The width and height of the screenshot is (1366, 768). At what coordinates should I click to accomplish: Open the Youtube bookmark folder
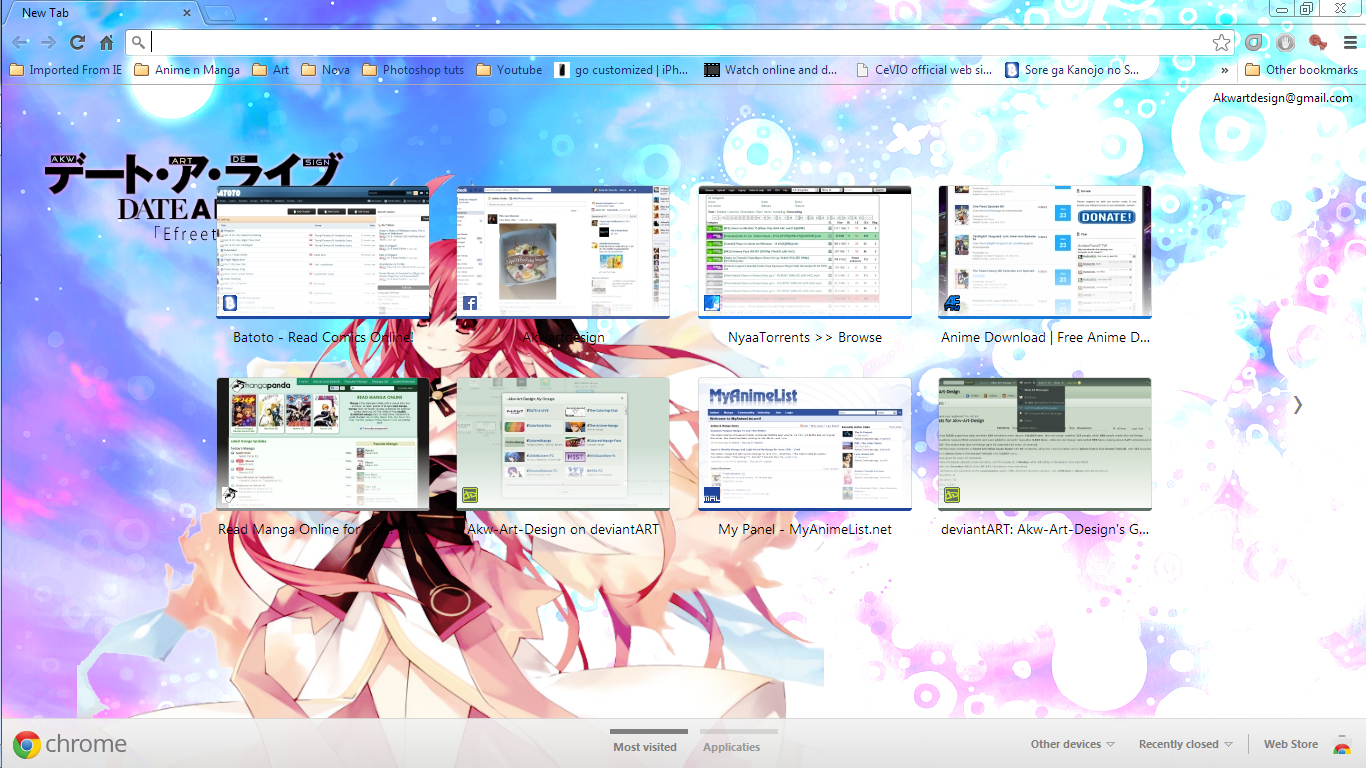pos(509,70)
